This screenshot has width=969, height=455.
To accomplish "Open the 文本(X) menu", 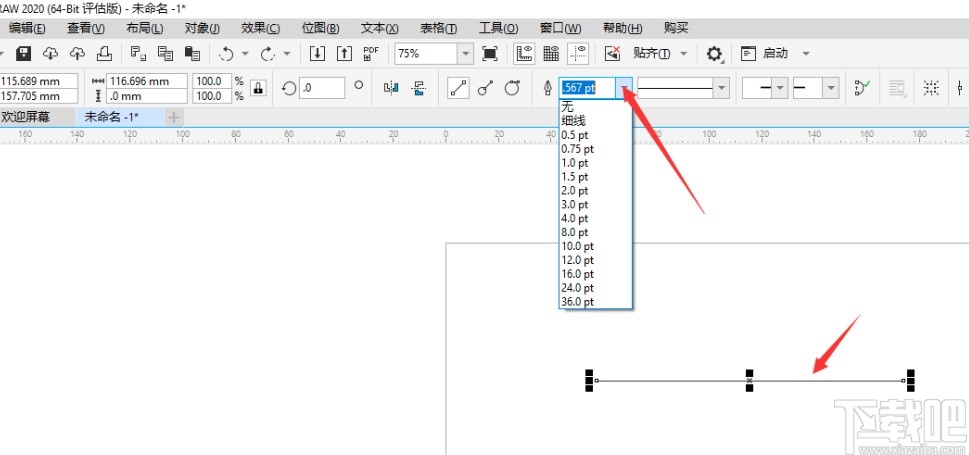I will coord(379,28).
